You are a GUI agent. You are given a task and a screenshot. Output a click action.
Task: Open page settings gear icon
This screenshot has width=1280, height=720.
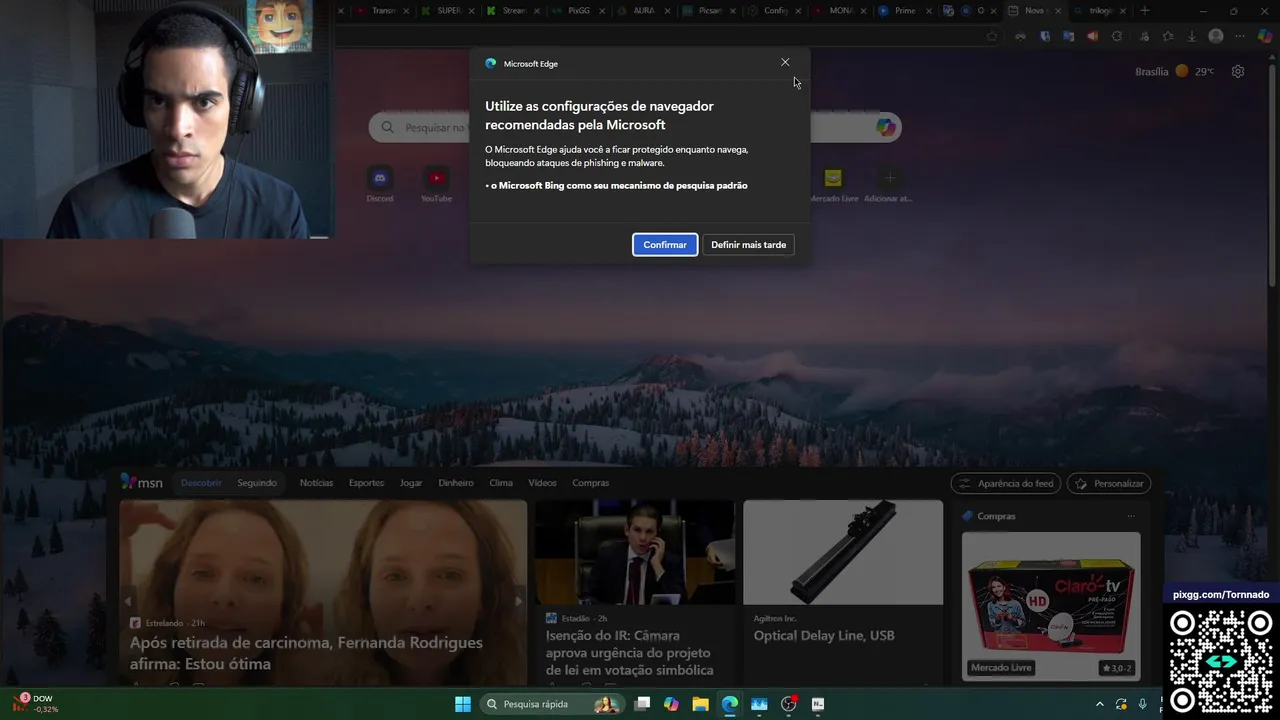click(x=1238, y=72)
